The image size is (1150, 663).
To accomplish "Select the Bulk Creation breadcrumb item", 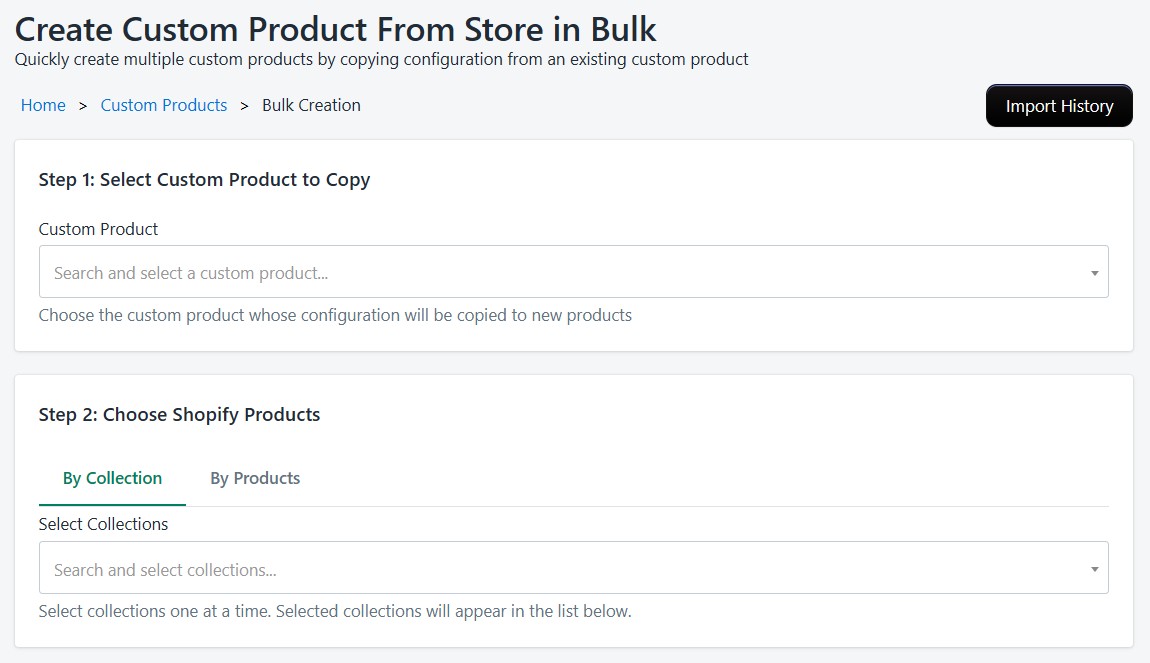I will pyautogui.click(x=311, y=105).
